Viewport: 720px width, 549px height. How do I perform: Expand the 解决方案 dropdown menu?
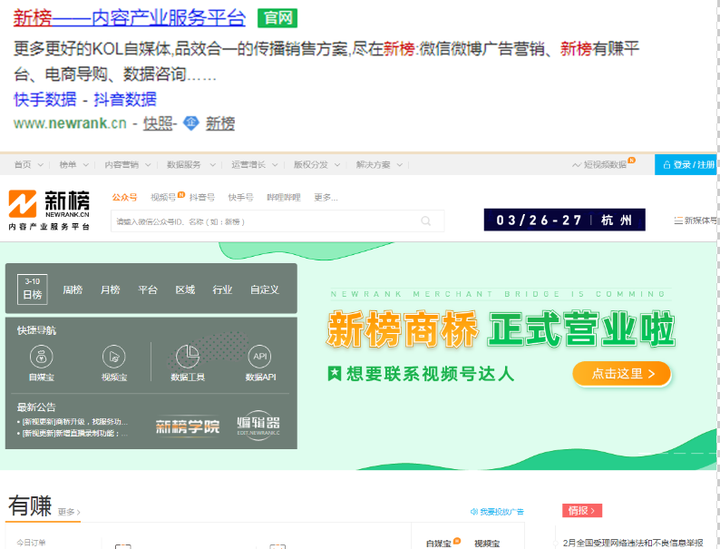click(379, 164)
